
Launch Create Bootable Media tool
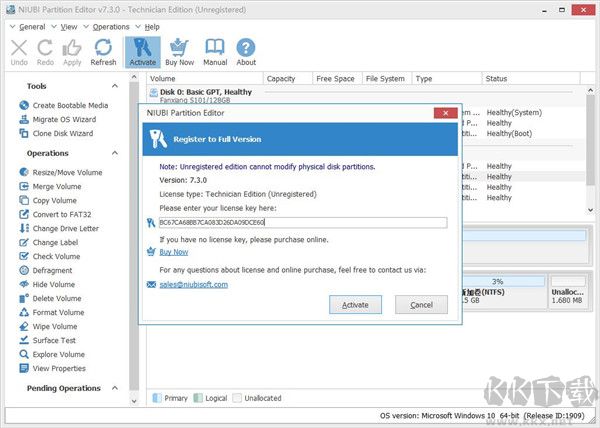pos(64,105)
